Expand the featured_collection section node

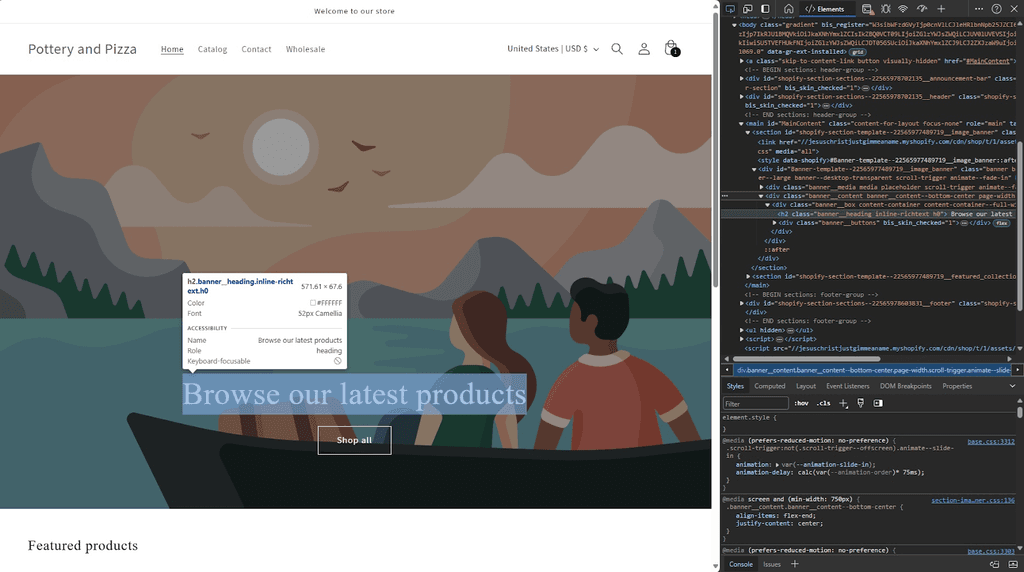[748, 277]
